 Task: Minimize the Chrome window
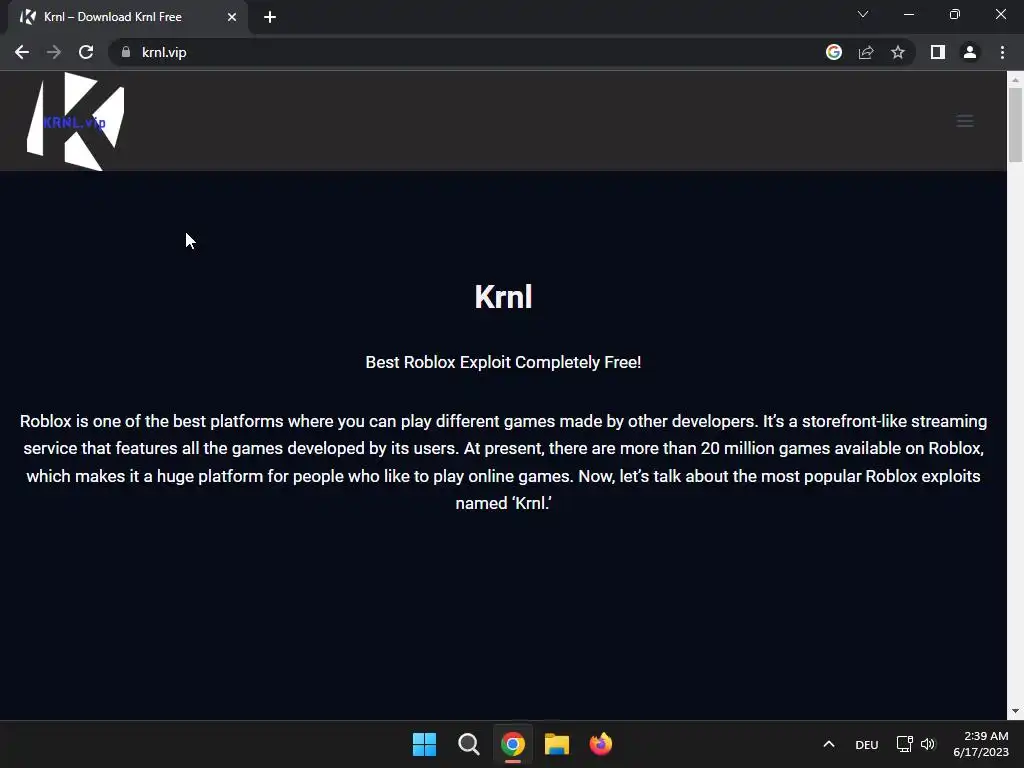click(x=908, y=14)
